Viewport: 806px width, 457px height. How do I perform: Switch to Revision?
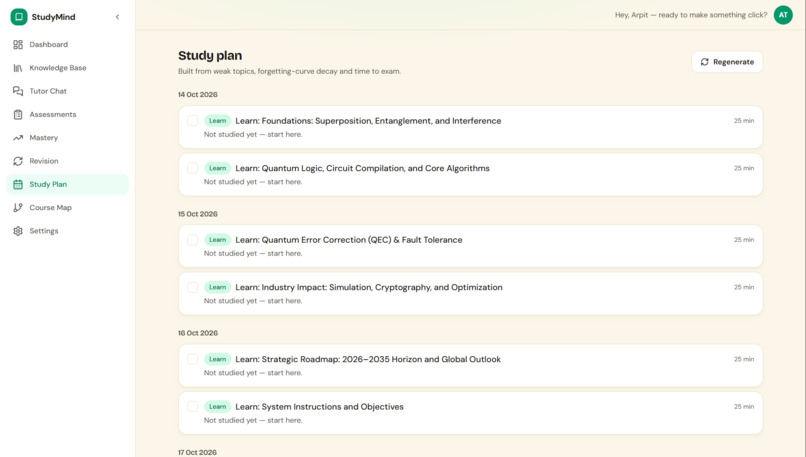(x=67, y=161)
